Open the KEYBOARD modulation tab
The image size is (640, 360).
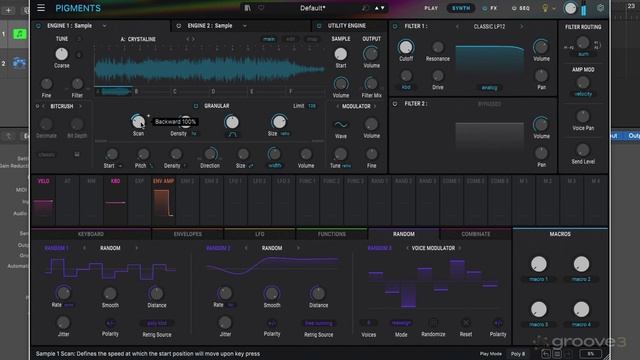tap(91, 234)
